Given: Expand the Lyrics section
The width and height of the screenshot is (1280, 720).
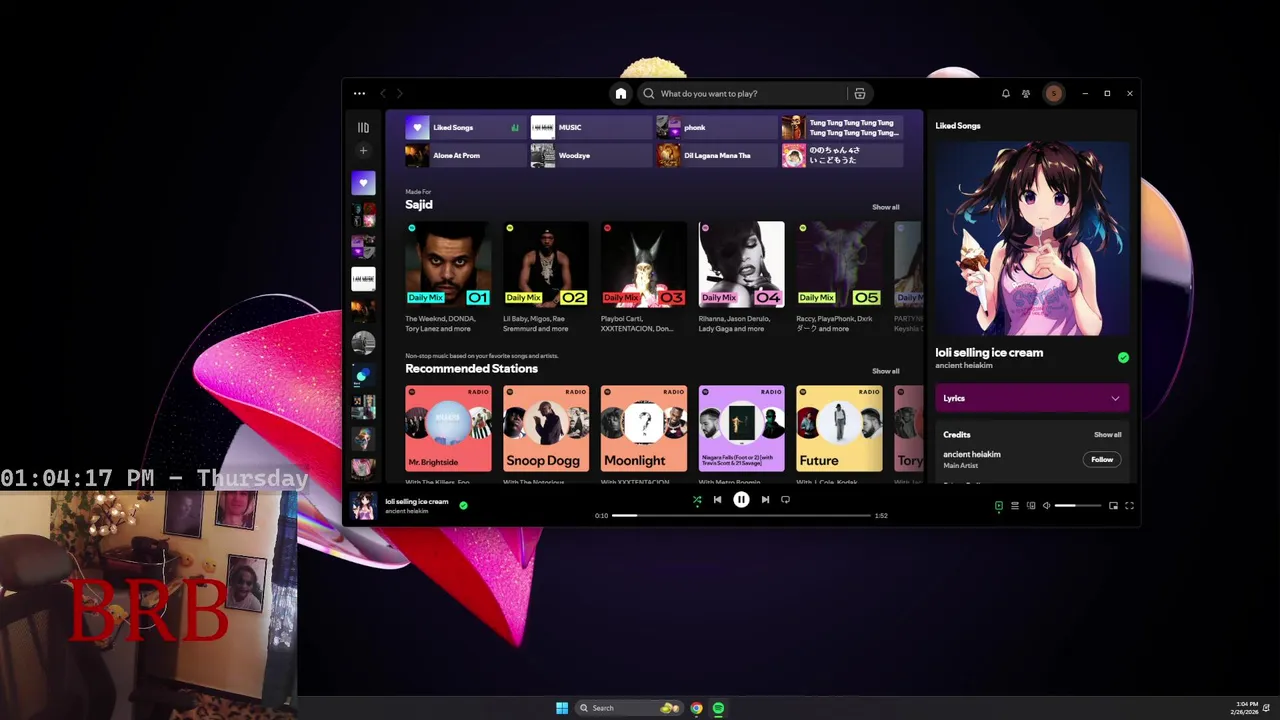Looking at the screenshot, I should 1031,398.
